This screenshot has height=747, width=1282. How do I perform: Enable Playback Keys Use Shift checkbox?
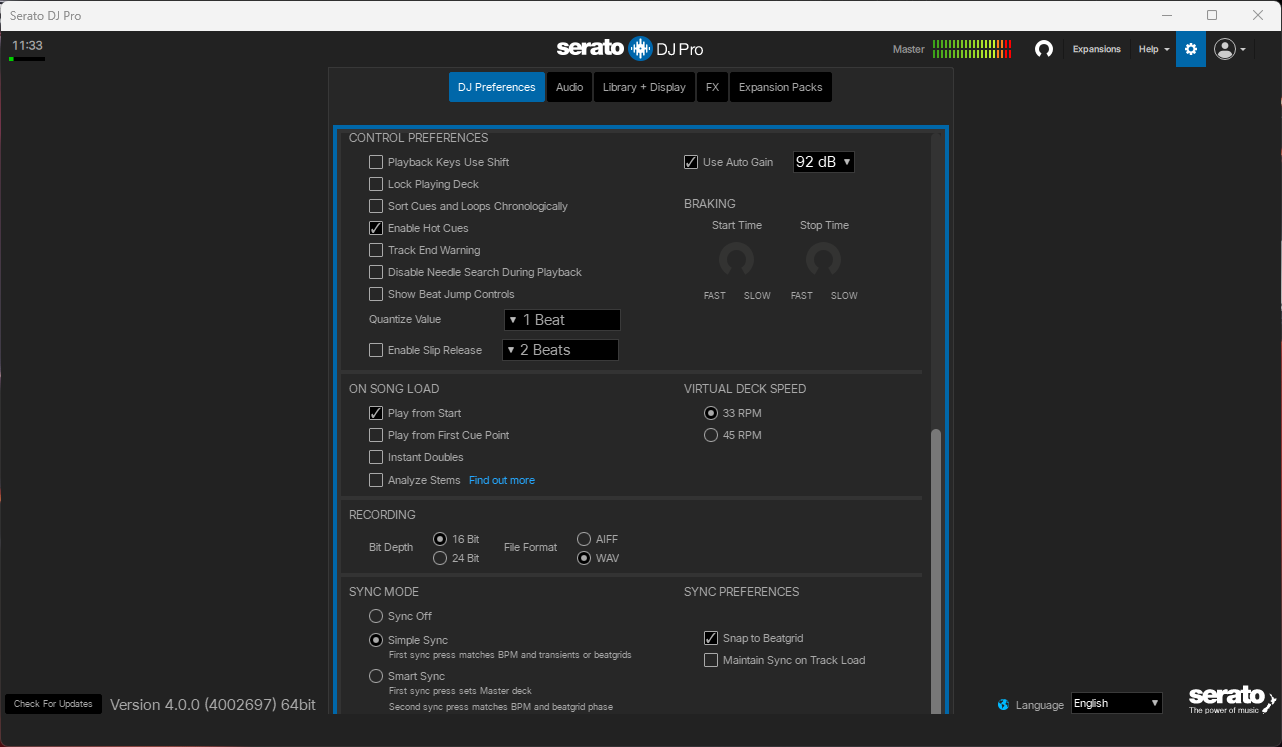(376, 162)
